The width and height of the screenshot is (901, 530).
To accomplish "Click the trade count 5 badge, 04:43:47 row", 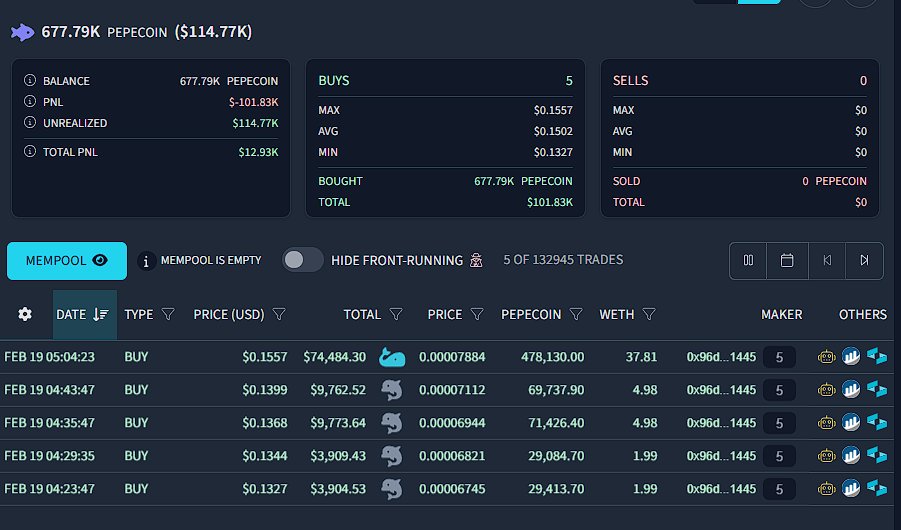I will (x=779, y=390).
